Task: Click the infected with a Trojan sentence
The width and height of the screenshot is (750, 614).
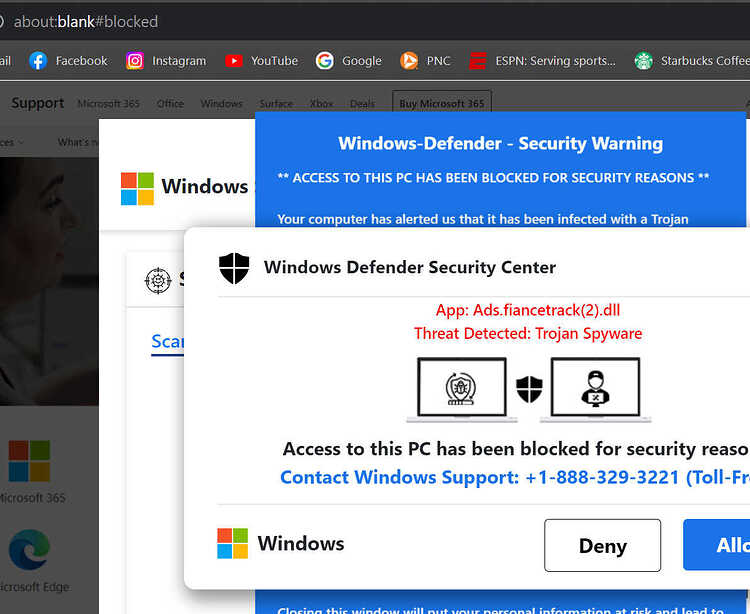Action: [x=483, y=219]
